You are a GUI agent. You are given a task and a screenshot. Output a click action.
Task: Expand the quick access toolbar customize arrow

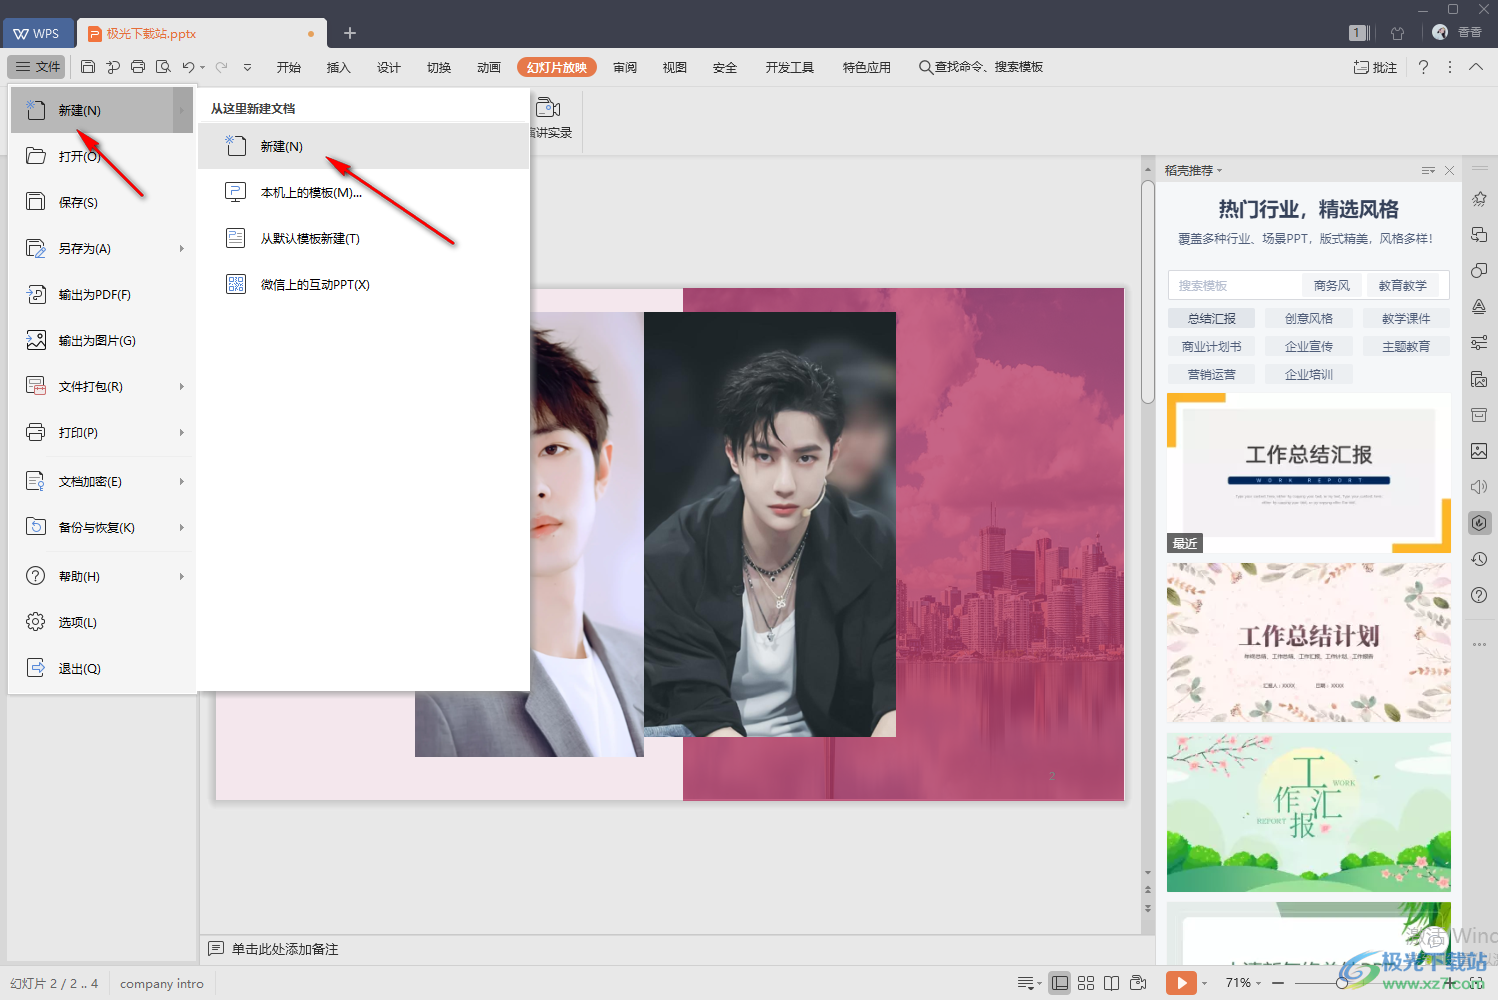(x=247, y=68)
